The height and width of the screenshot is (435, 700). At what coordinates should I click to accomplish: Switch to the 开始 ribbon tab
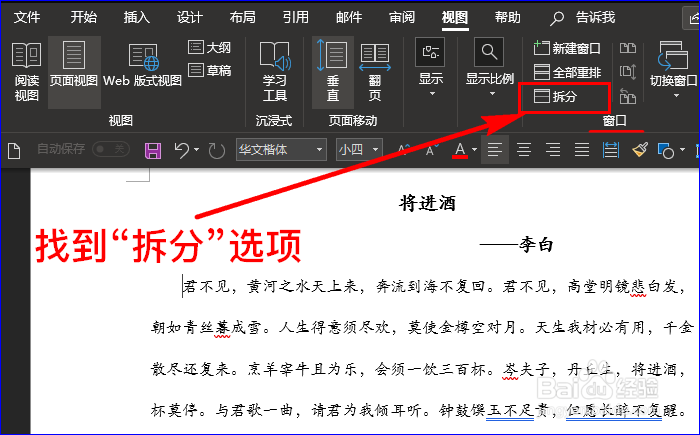click(x=83, y=17)
